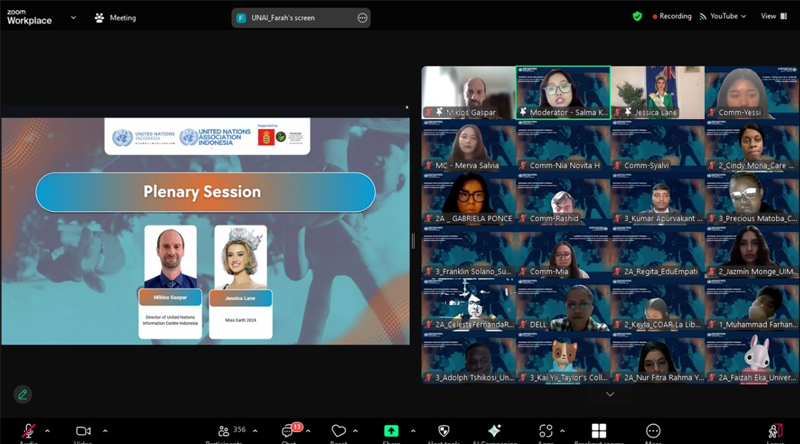Click muted mic icon on Comm-Rashid tile

(x=523, y=218)
